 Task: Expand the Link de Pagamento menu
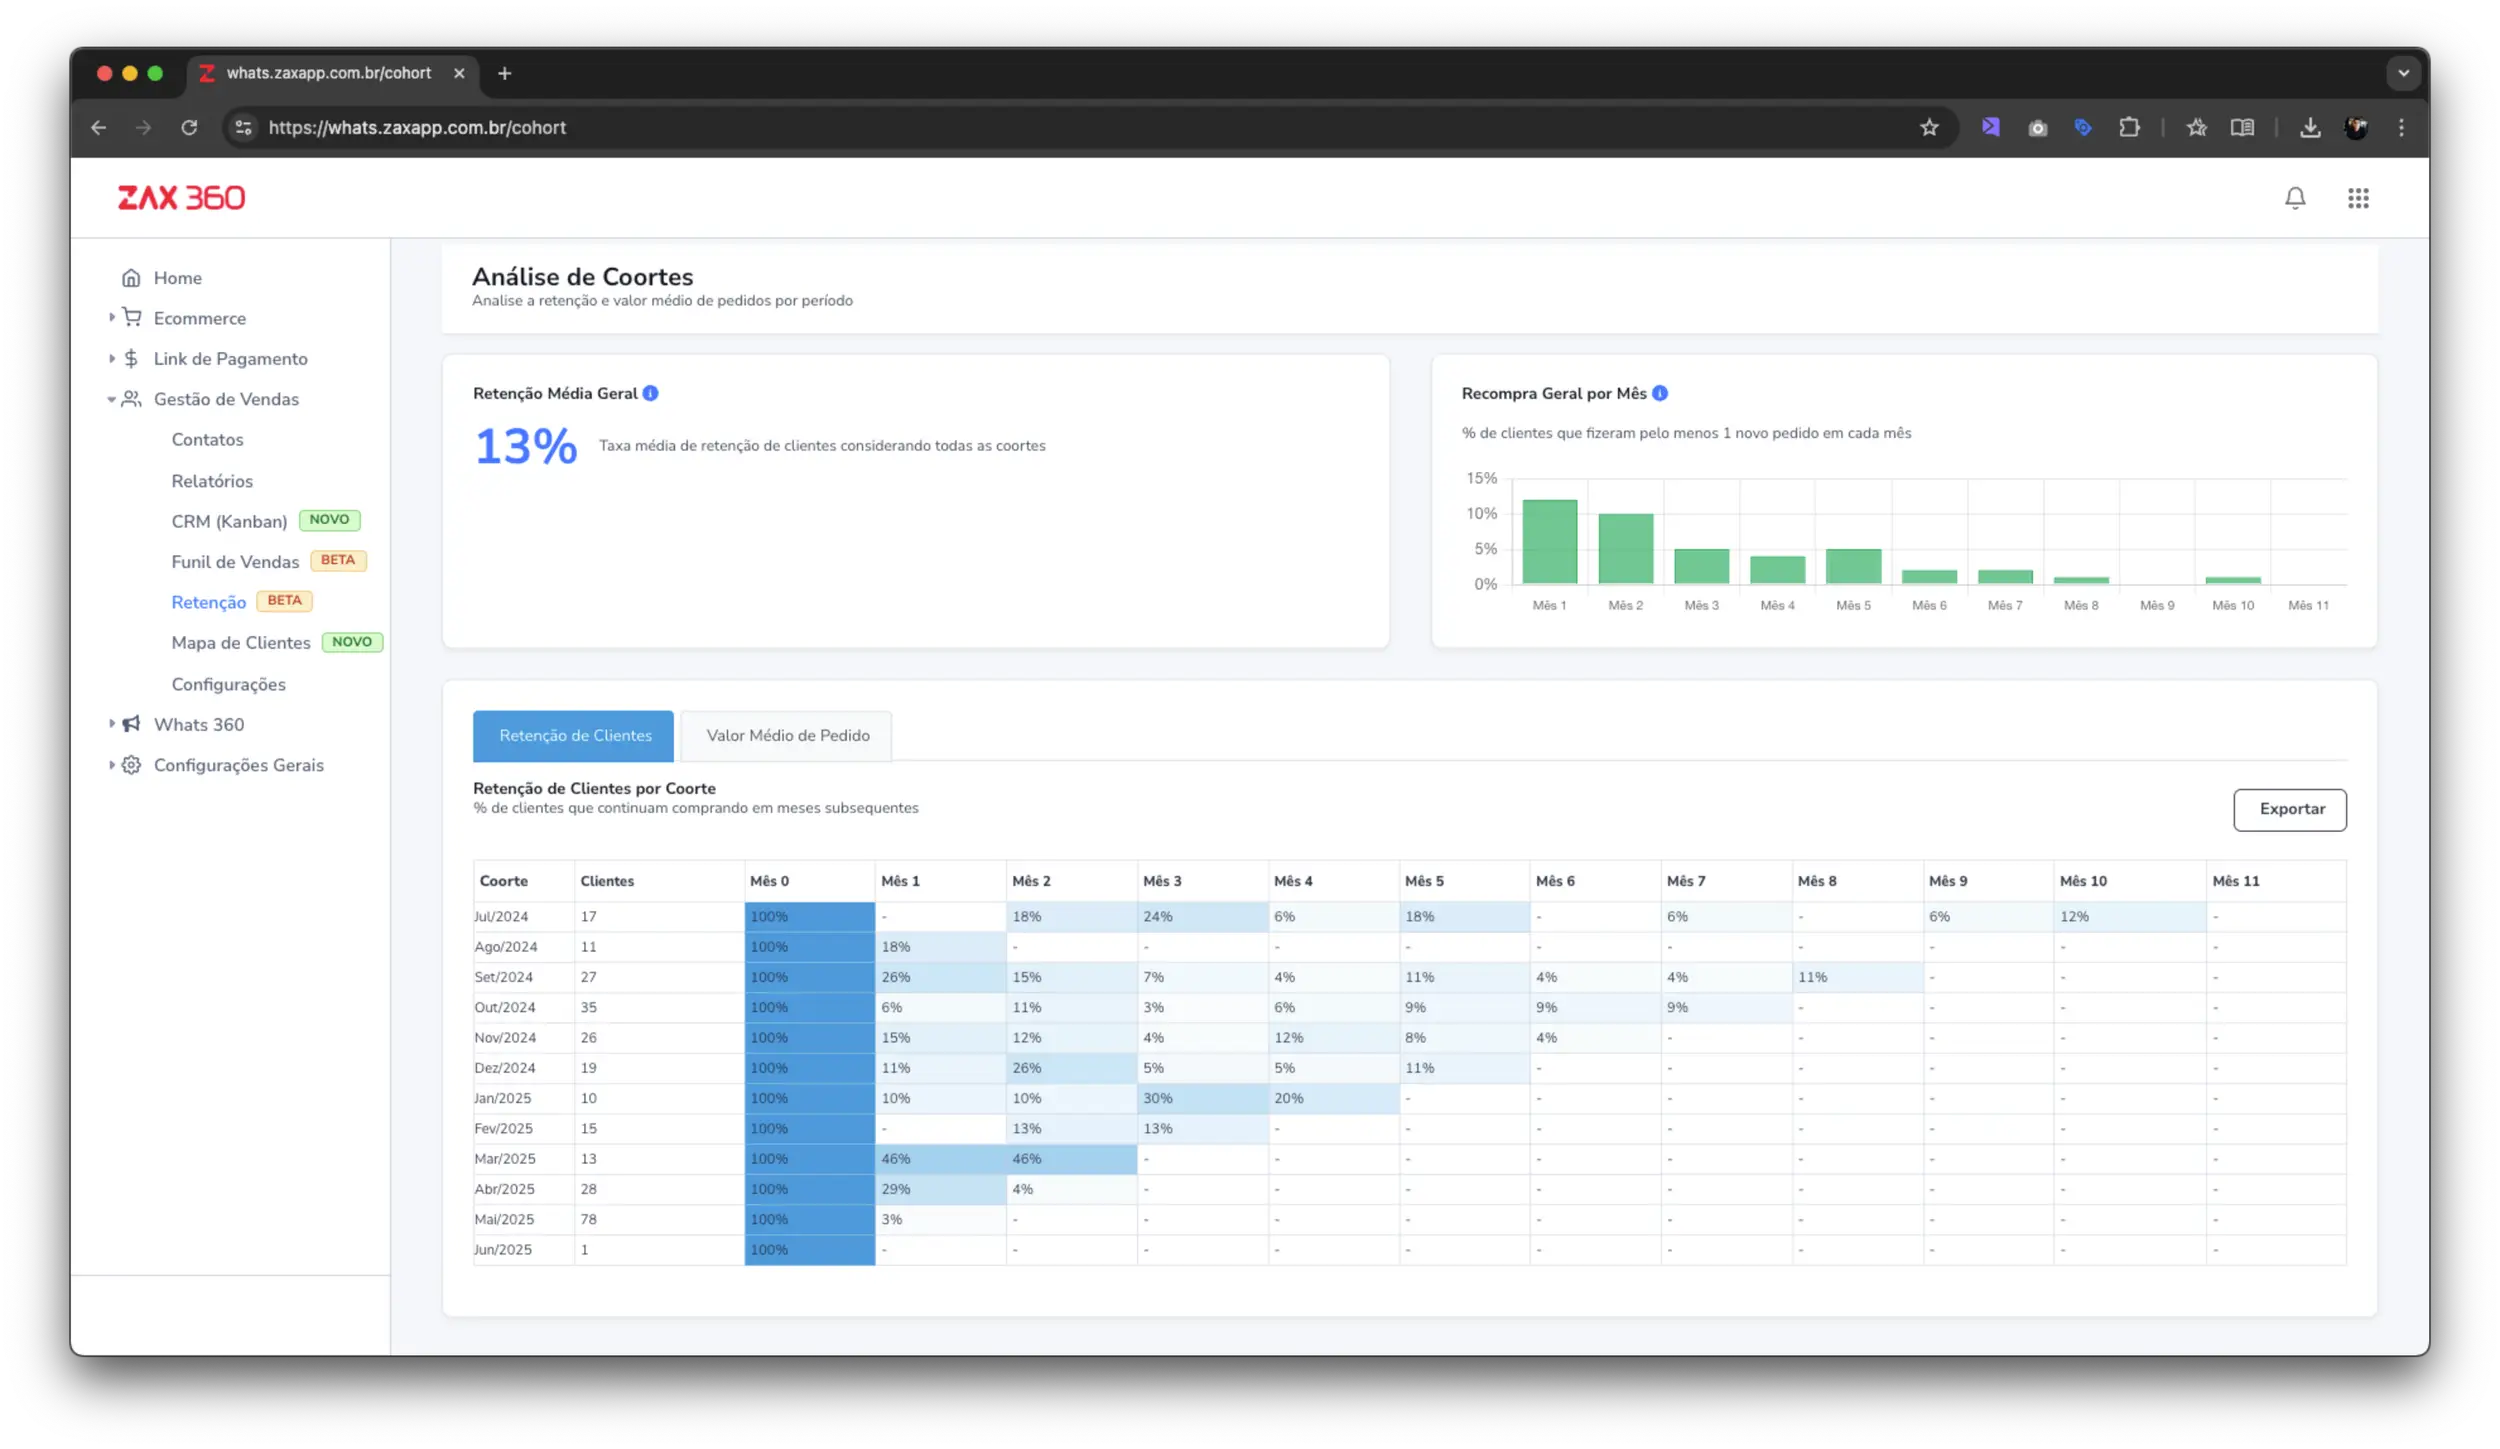(x=230, y=359)
